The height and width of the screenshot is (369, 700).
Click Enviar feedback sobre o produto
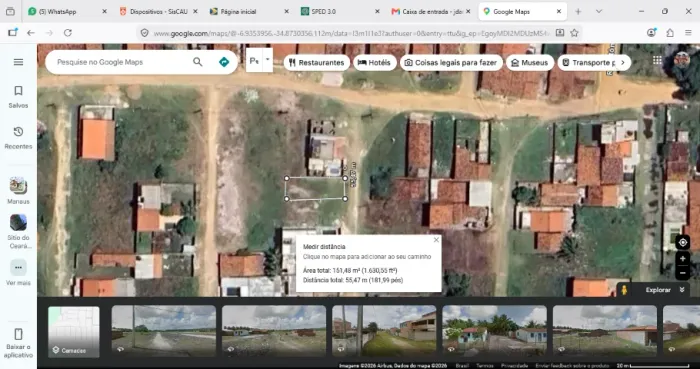(x=571, y=365)
